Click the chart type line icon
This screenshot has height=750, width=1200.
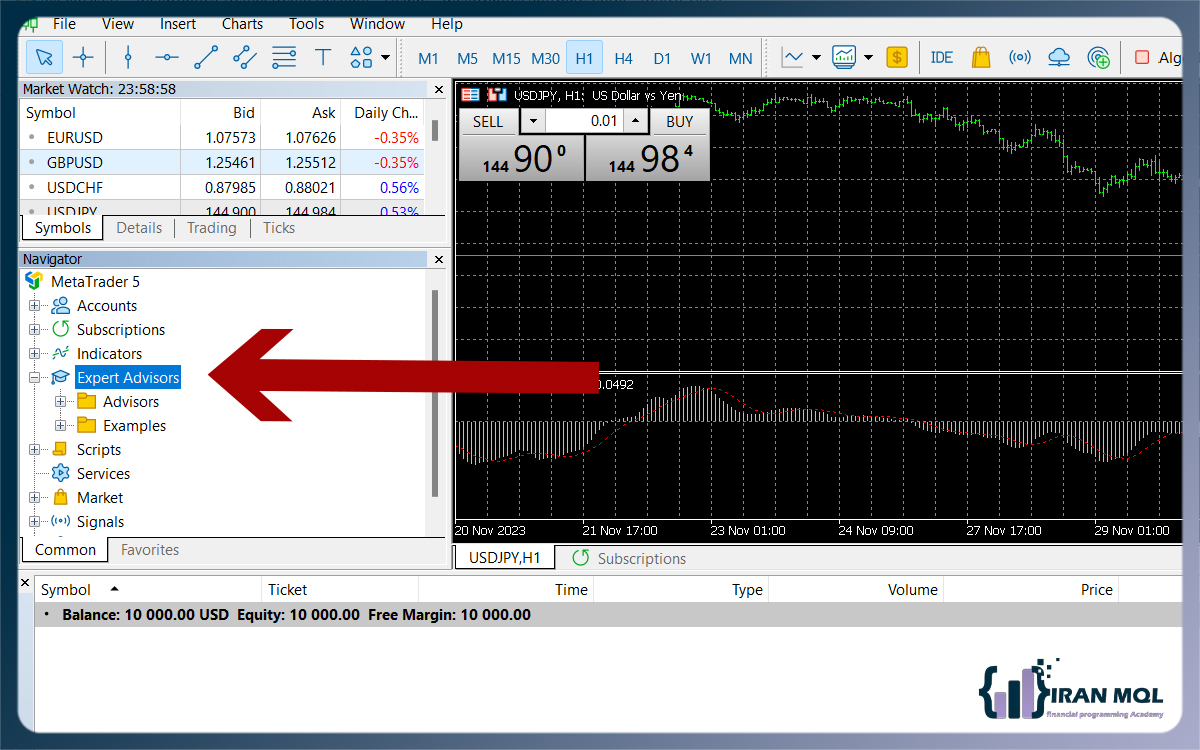pyautogui.click(x=793, y=57)
